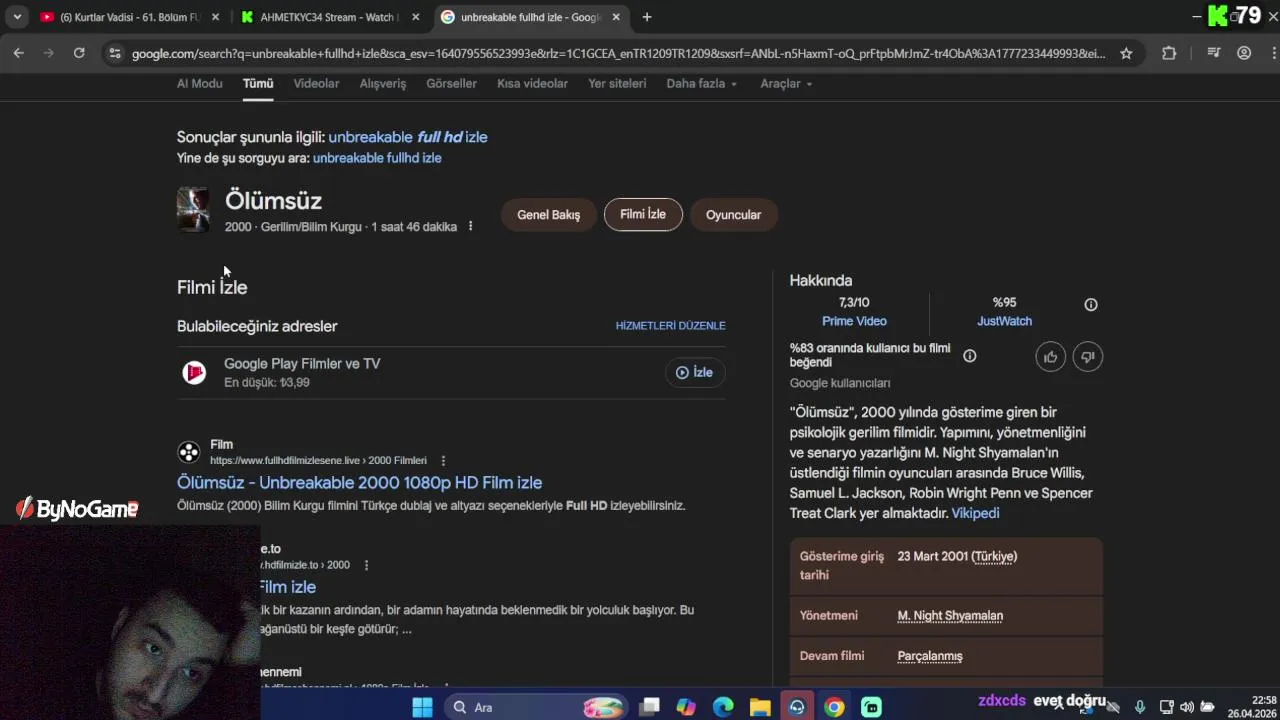Open the Parçalanmış sequel link
Screen dimensions: 1280x720
[x=930, y=656]
